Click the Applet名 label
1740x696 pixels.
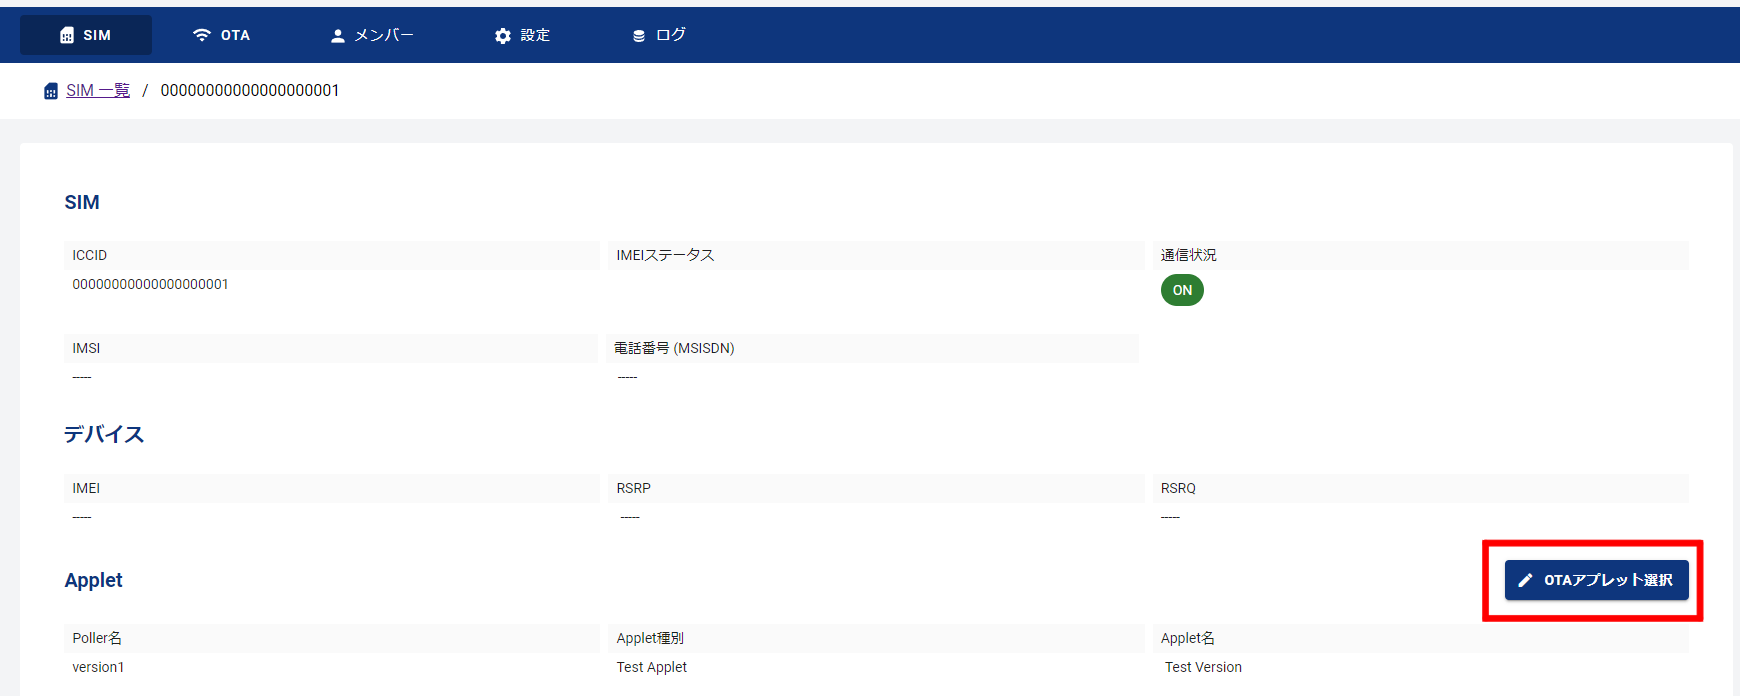pos(1188,638)
